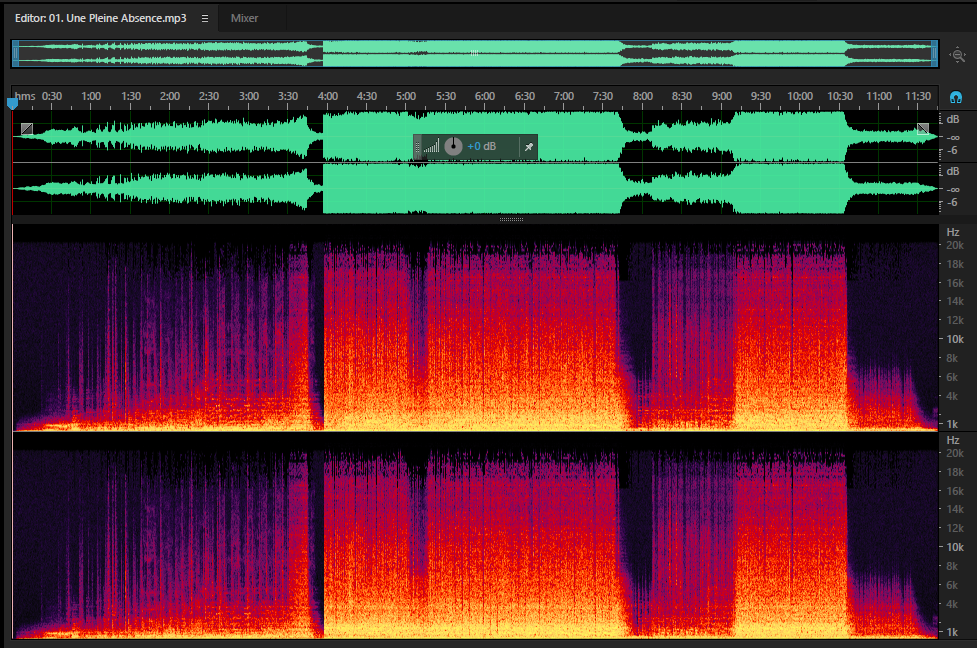Click 0:30 on the time ruler
This screenshot has width=977, height=648.
point(52,96)
